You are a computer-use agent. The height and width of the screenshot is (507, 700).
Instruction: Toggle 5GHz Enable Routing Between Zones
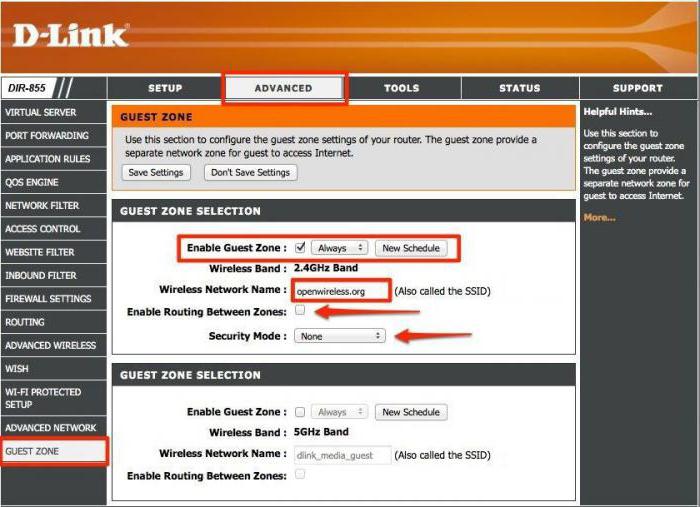(x=300, y=474)
